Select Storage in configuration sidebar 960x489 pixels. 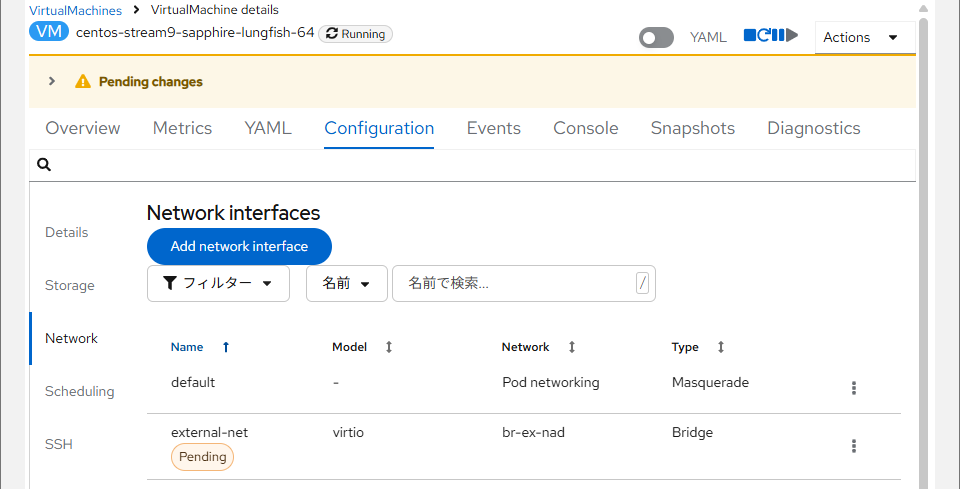(x=69, y=285)
